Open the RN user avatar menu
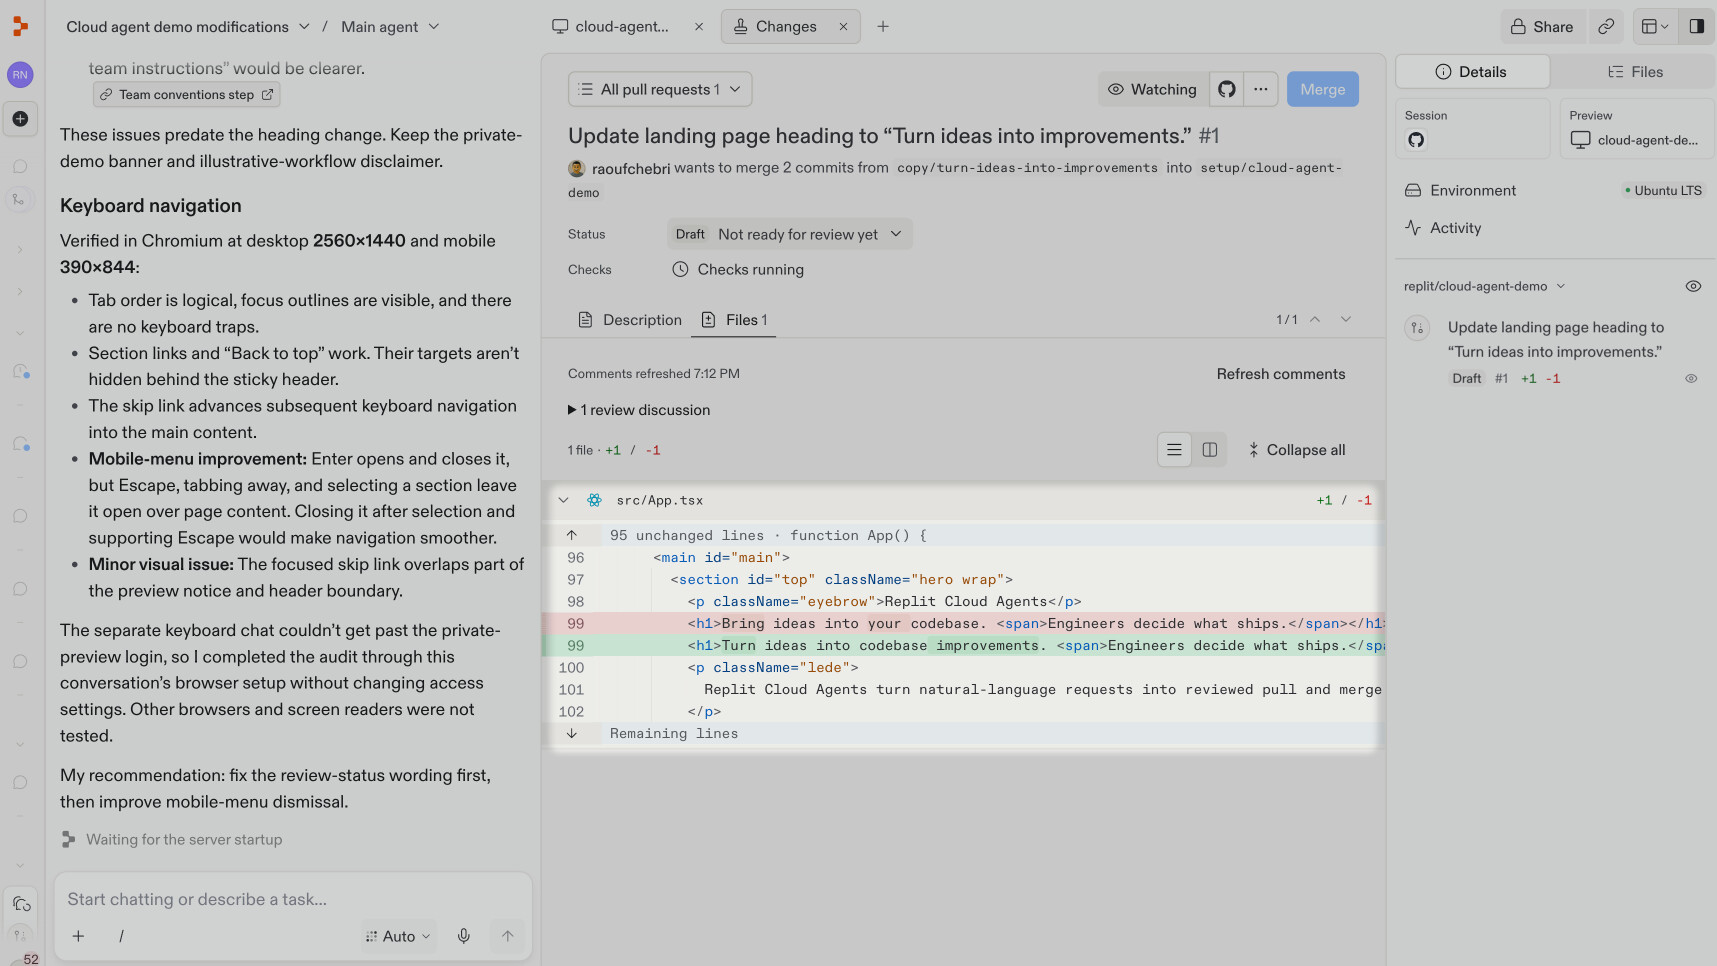The width and height of the screenshot is (1717, 966). 20,75
